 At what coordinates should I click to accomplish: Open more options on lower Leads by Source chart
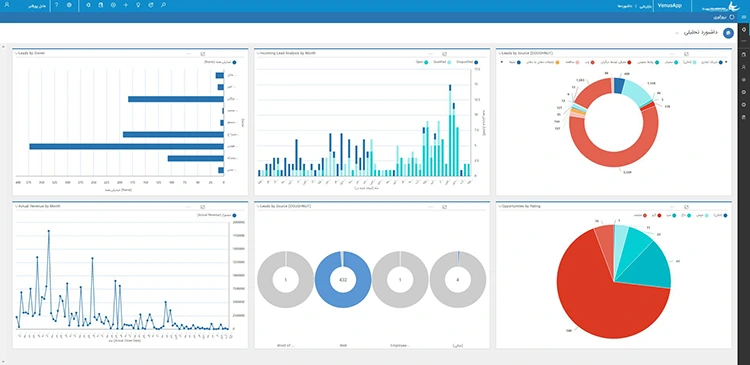click(430, 207)
